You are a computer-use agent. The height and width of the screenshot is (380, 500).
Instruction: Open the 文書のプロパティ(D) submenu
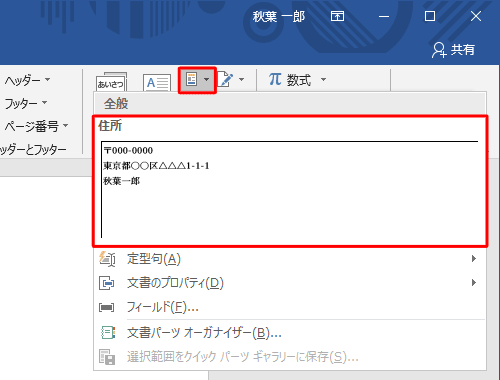pos(290,283)
